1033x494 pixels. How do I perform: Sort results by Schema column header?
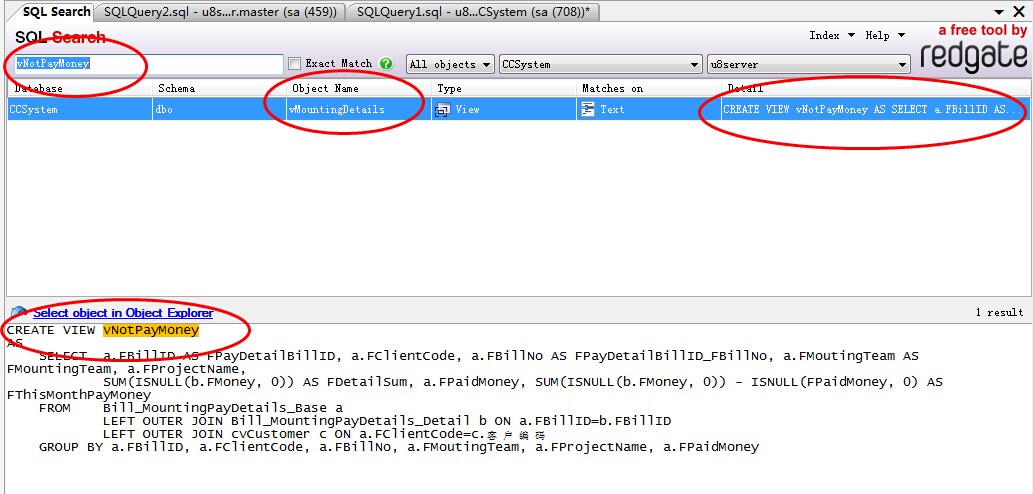[x=217, y=89]
